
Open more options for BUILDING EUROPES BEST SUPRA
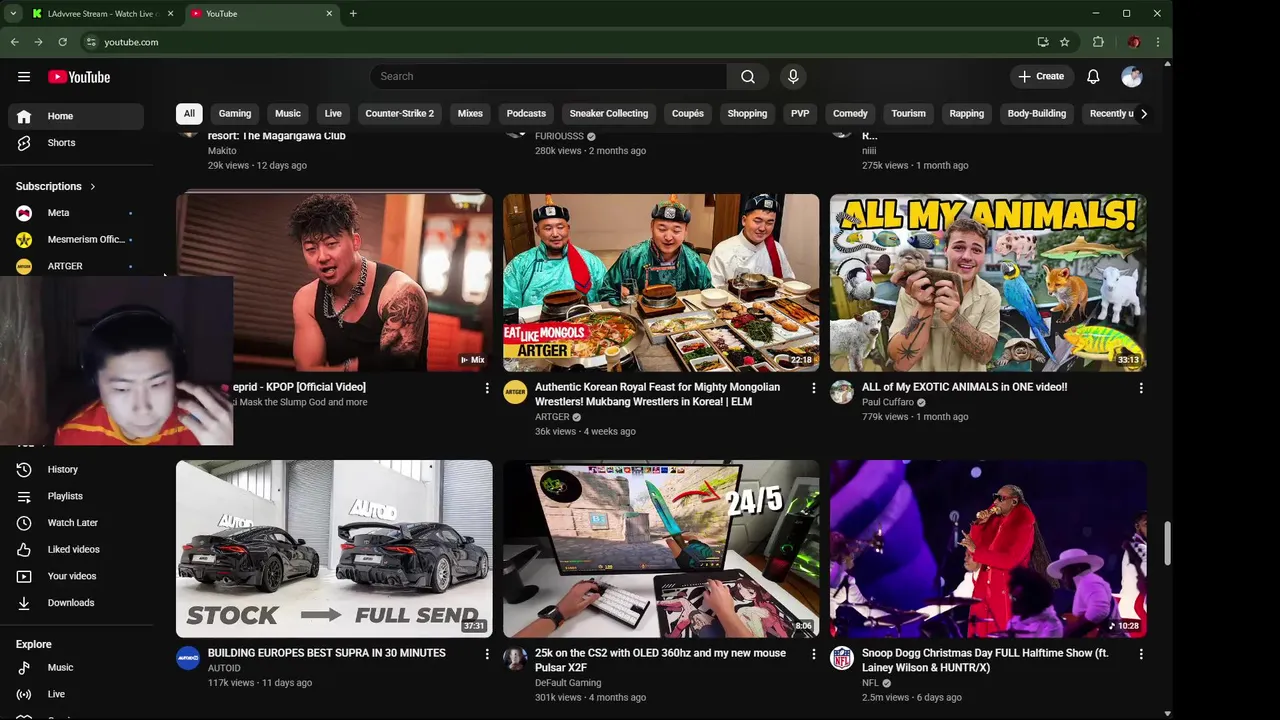[x=487, y=654]
